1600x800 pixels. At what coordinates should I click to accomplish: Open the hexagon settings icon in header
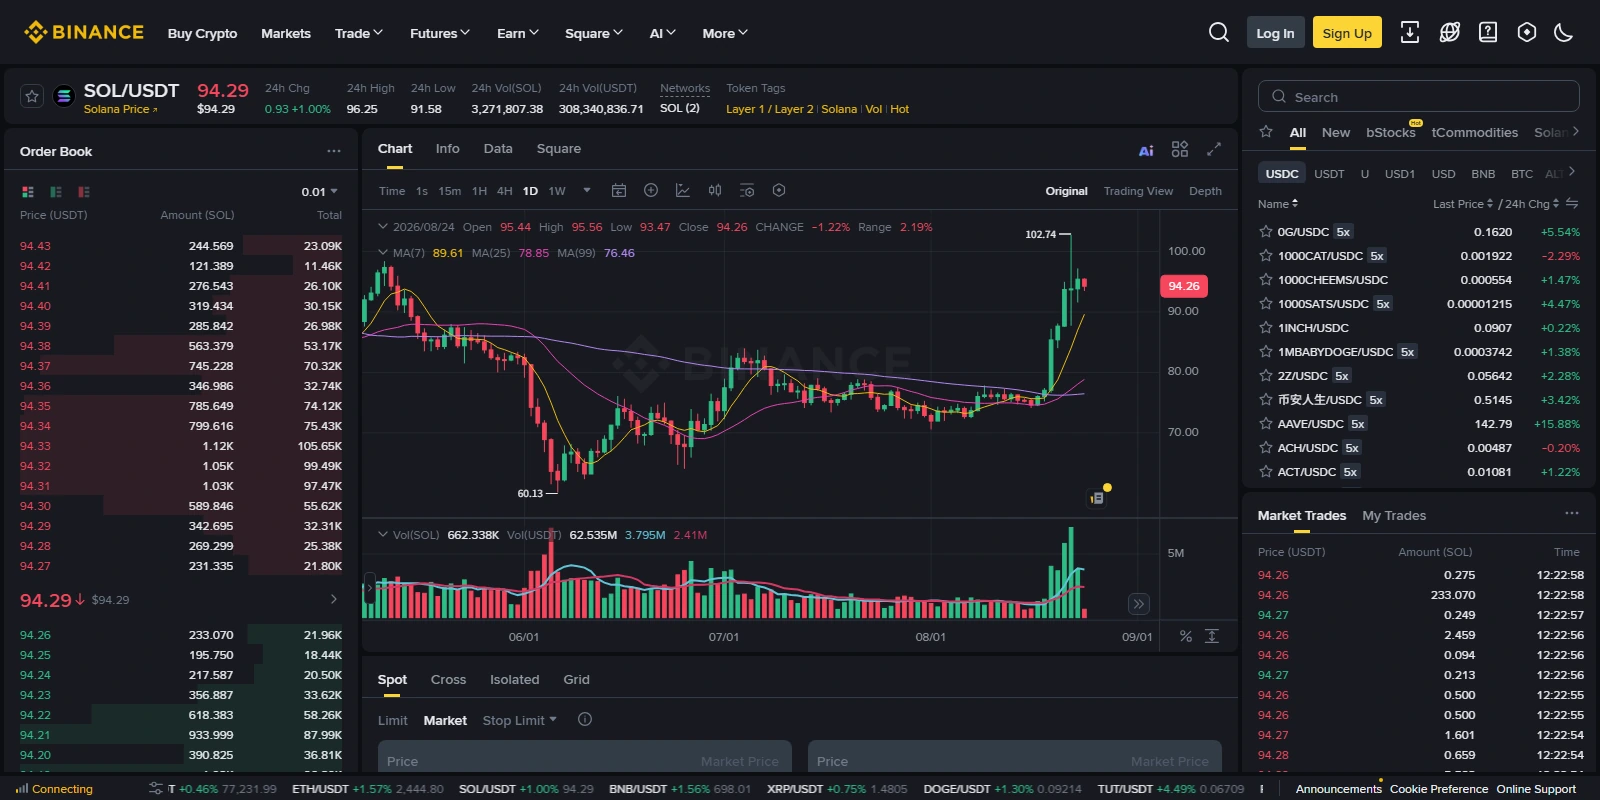pos(1526,33)
